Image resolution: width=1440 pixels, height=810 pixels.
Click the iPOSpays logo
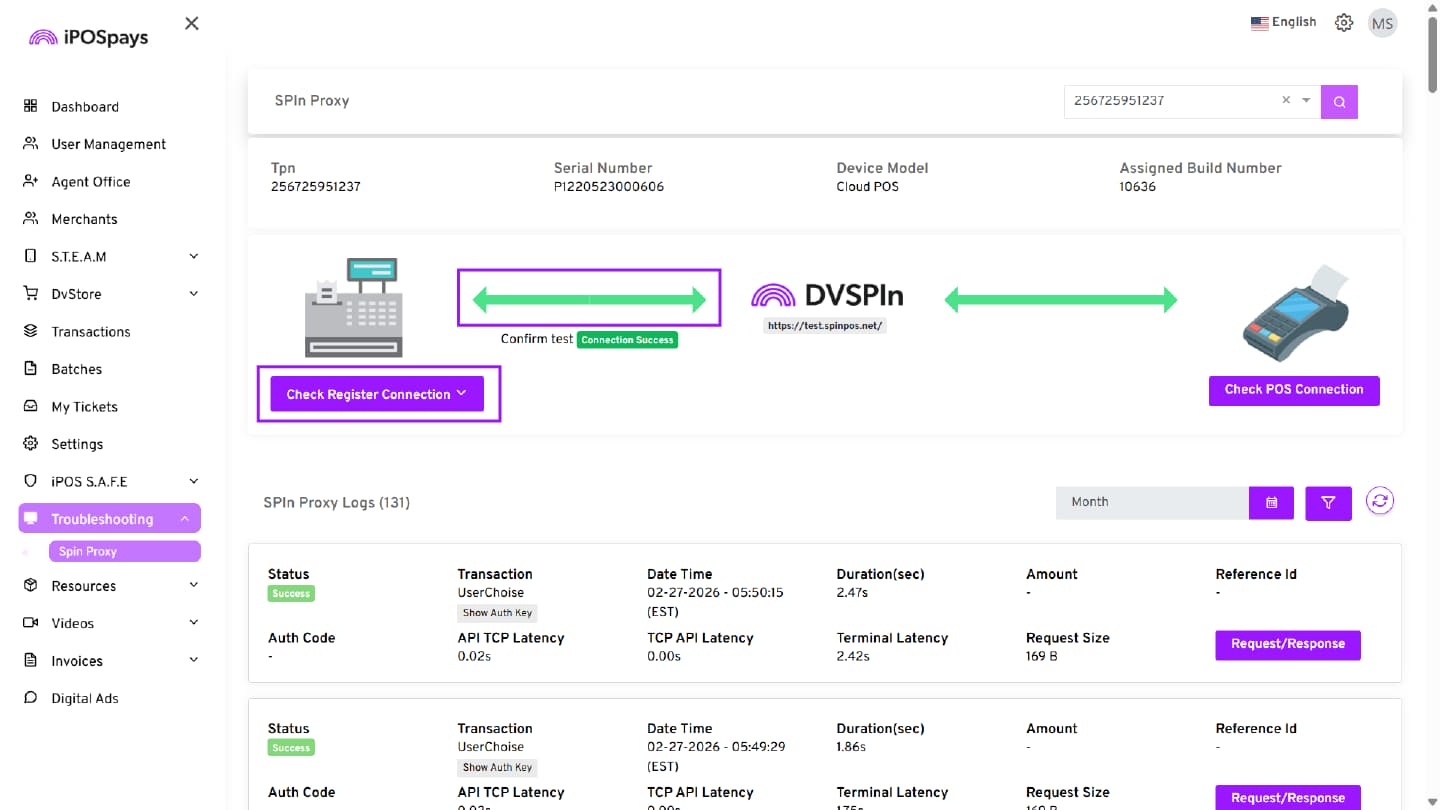click(89, 37)
